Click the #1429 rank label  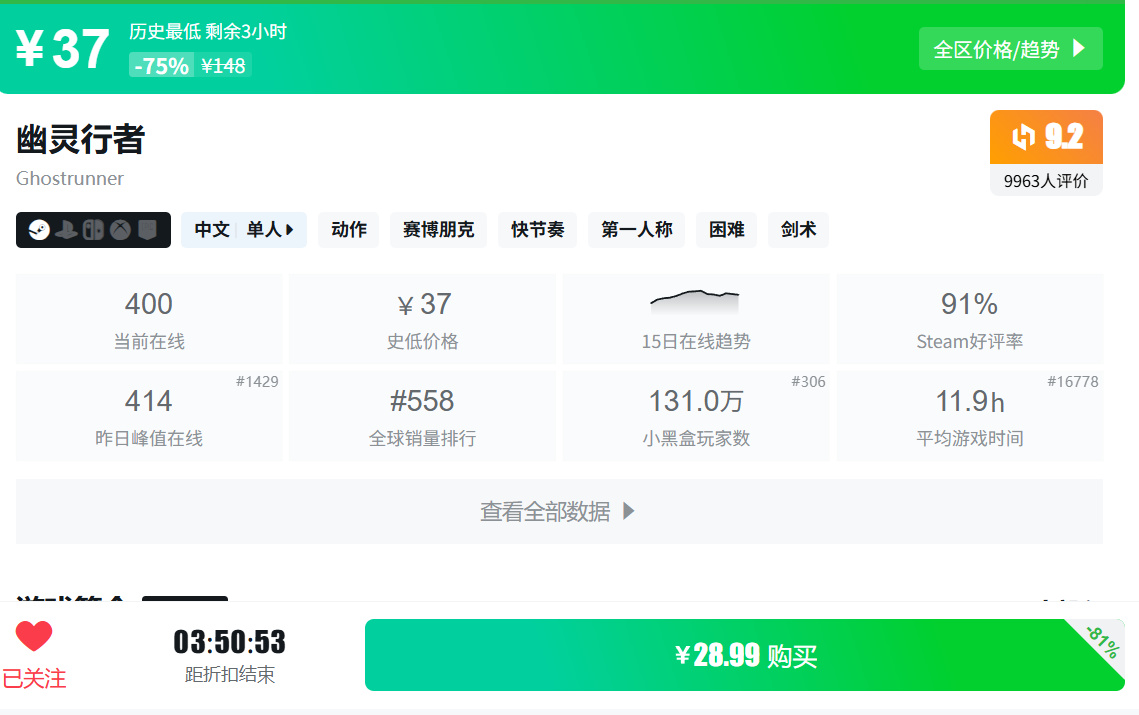click(257, 381)
